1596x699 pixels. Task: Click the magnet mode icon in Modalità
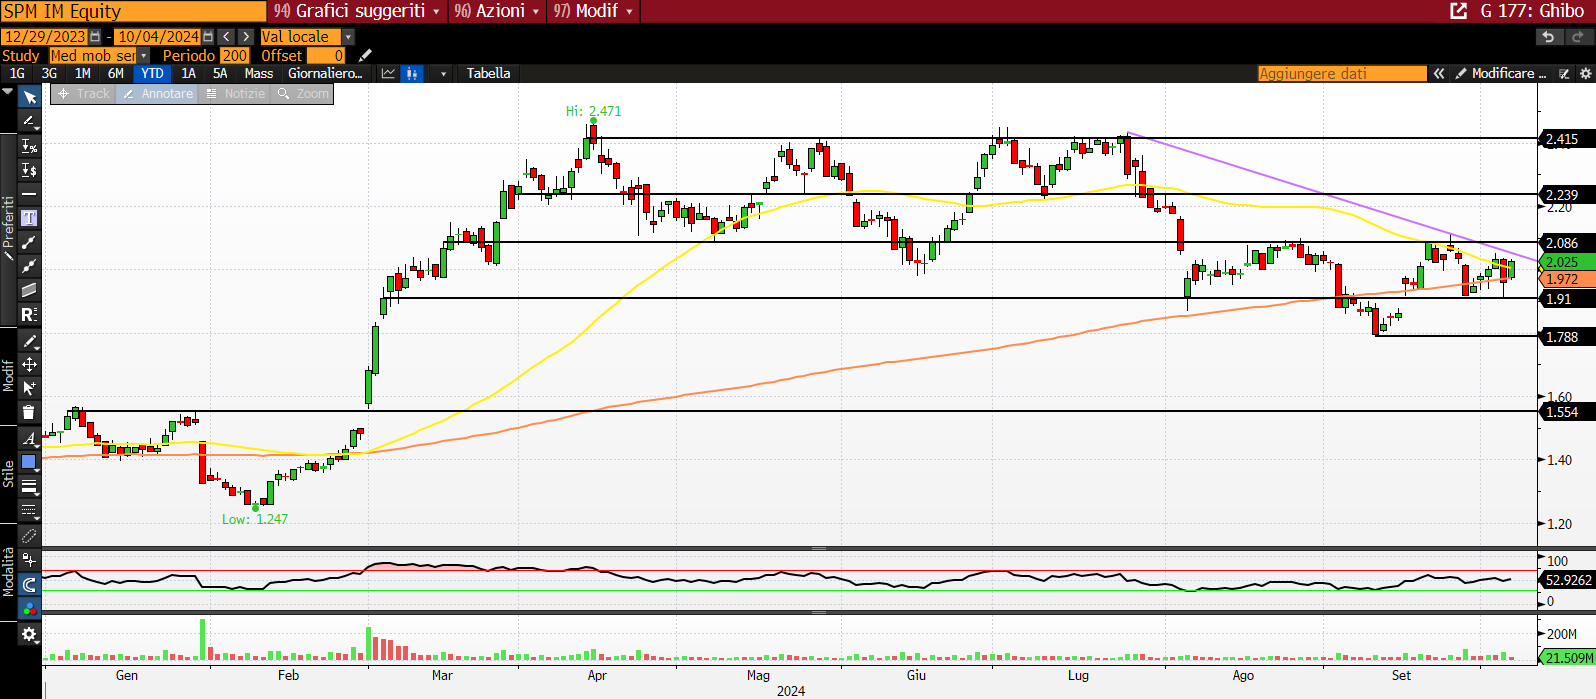point(29,584)
